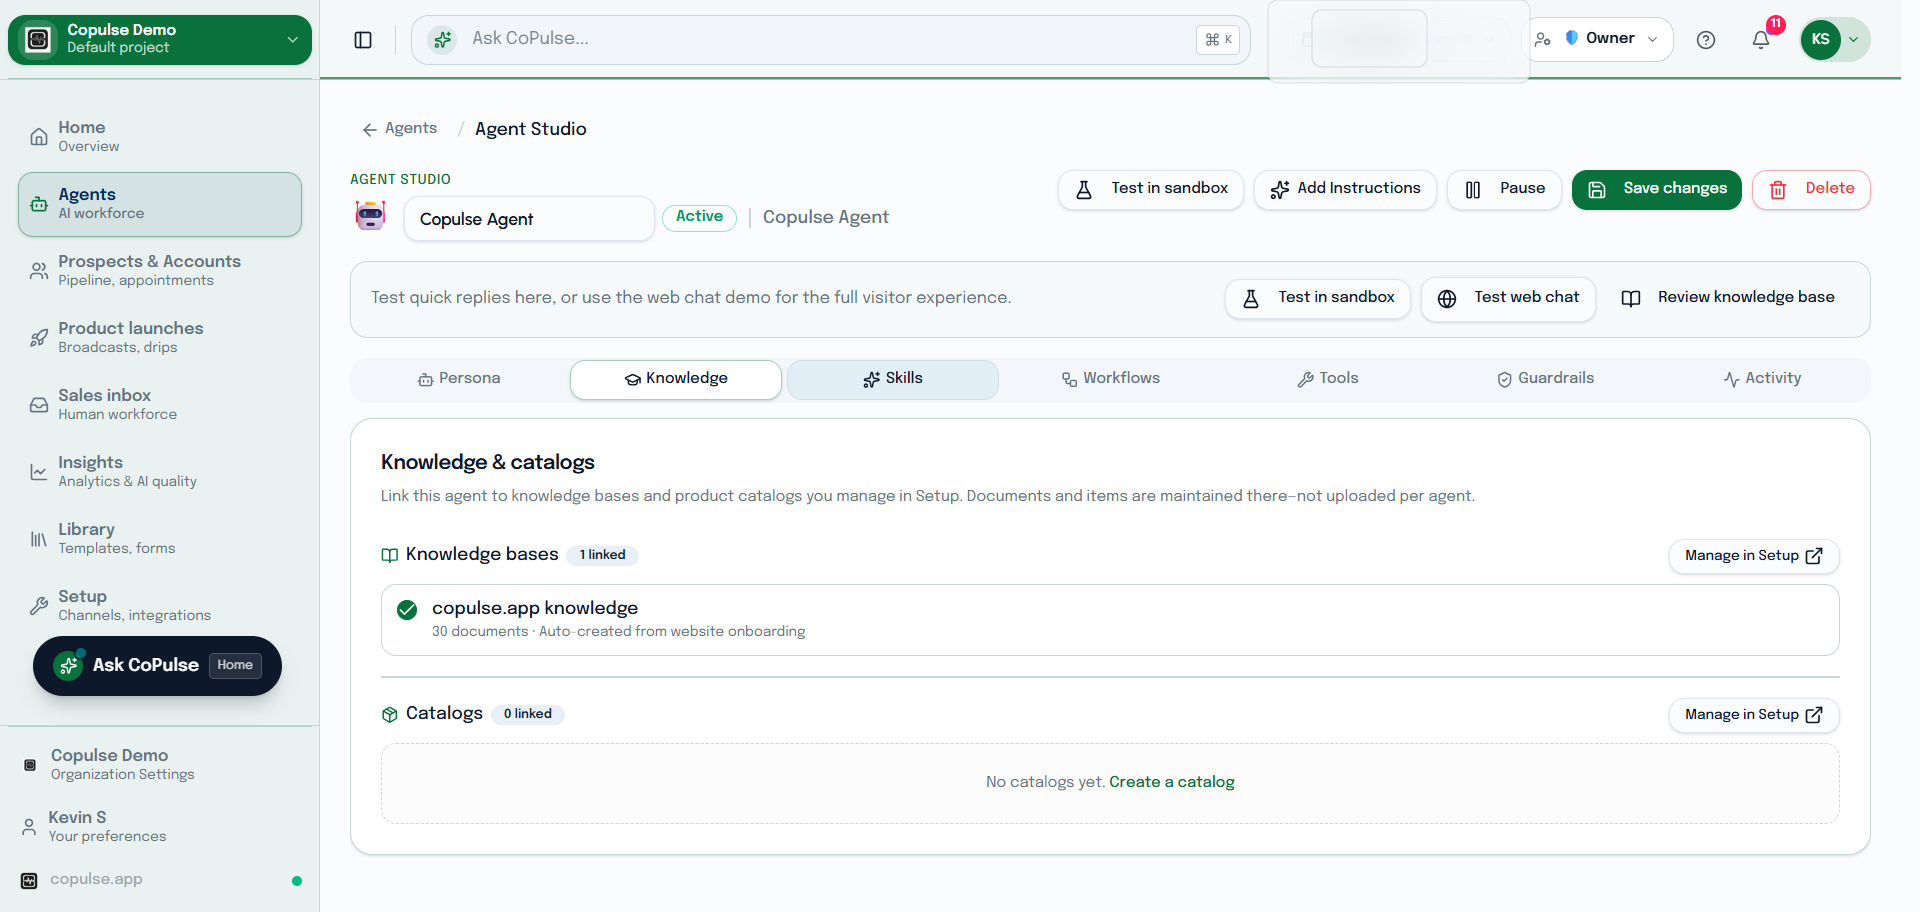
Task: Select Agents AI workforce in sidebar
Action: tap(160, 204)
